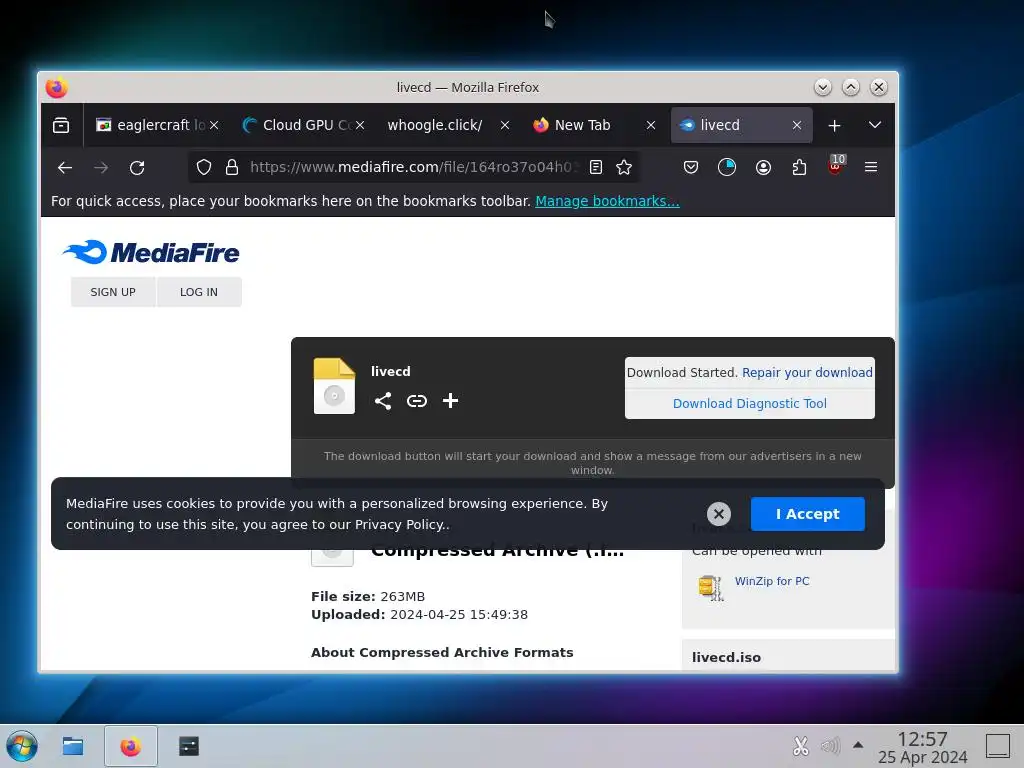Copy link using the chain icon
This screenshot has width=1024, height=768.
(417, 400)
